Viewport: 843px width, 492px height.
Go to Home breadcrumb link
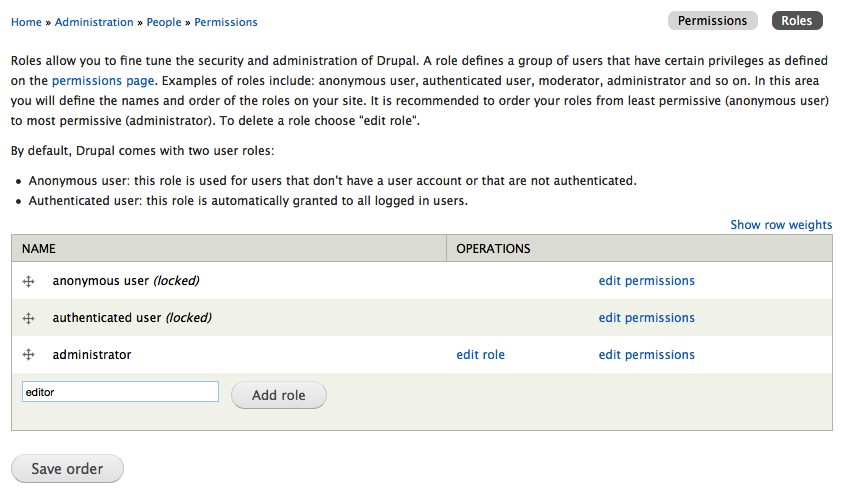(26, 22)
